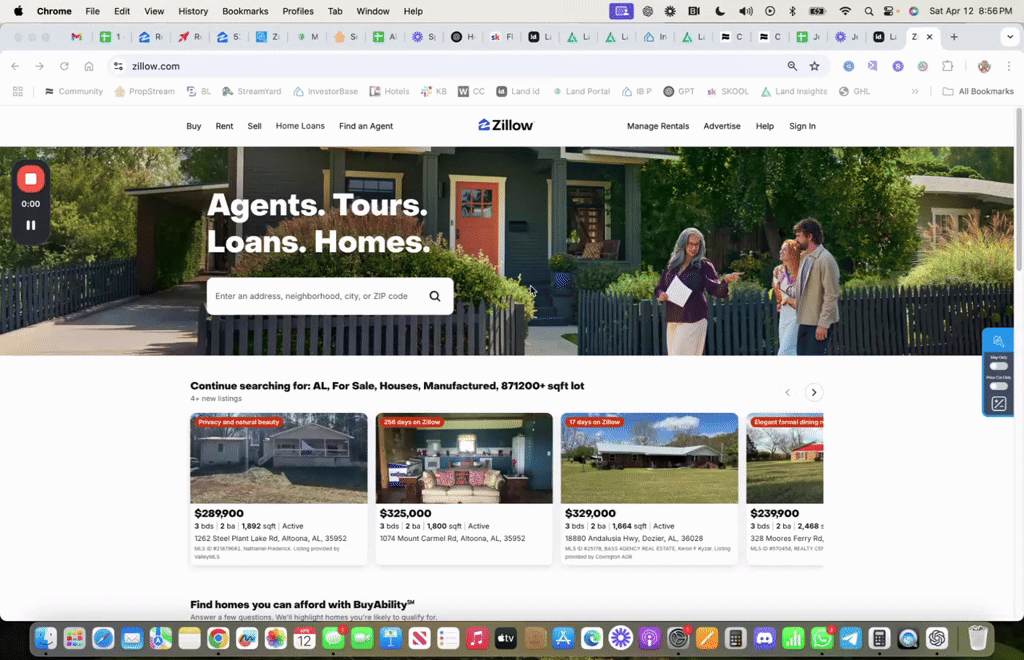Bookmark the page with the star icon
This screenshot has height=660, width=1024.
pyautogui.click(x=815, y=66)
